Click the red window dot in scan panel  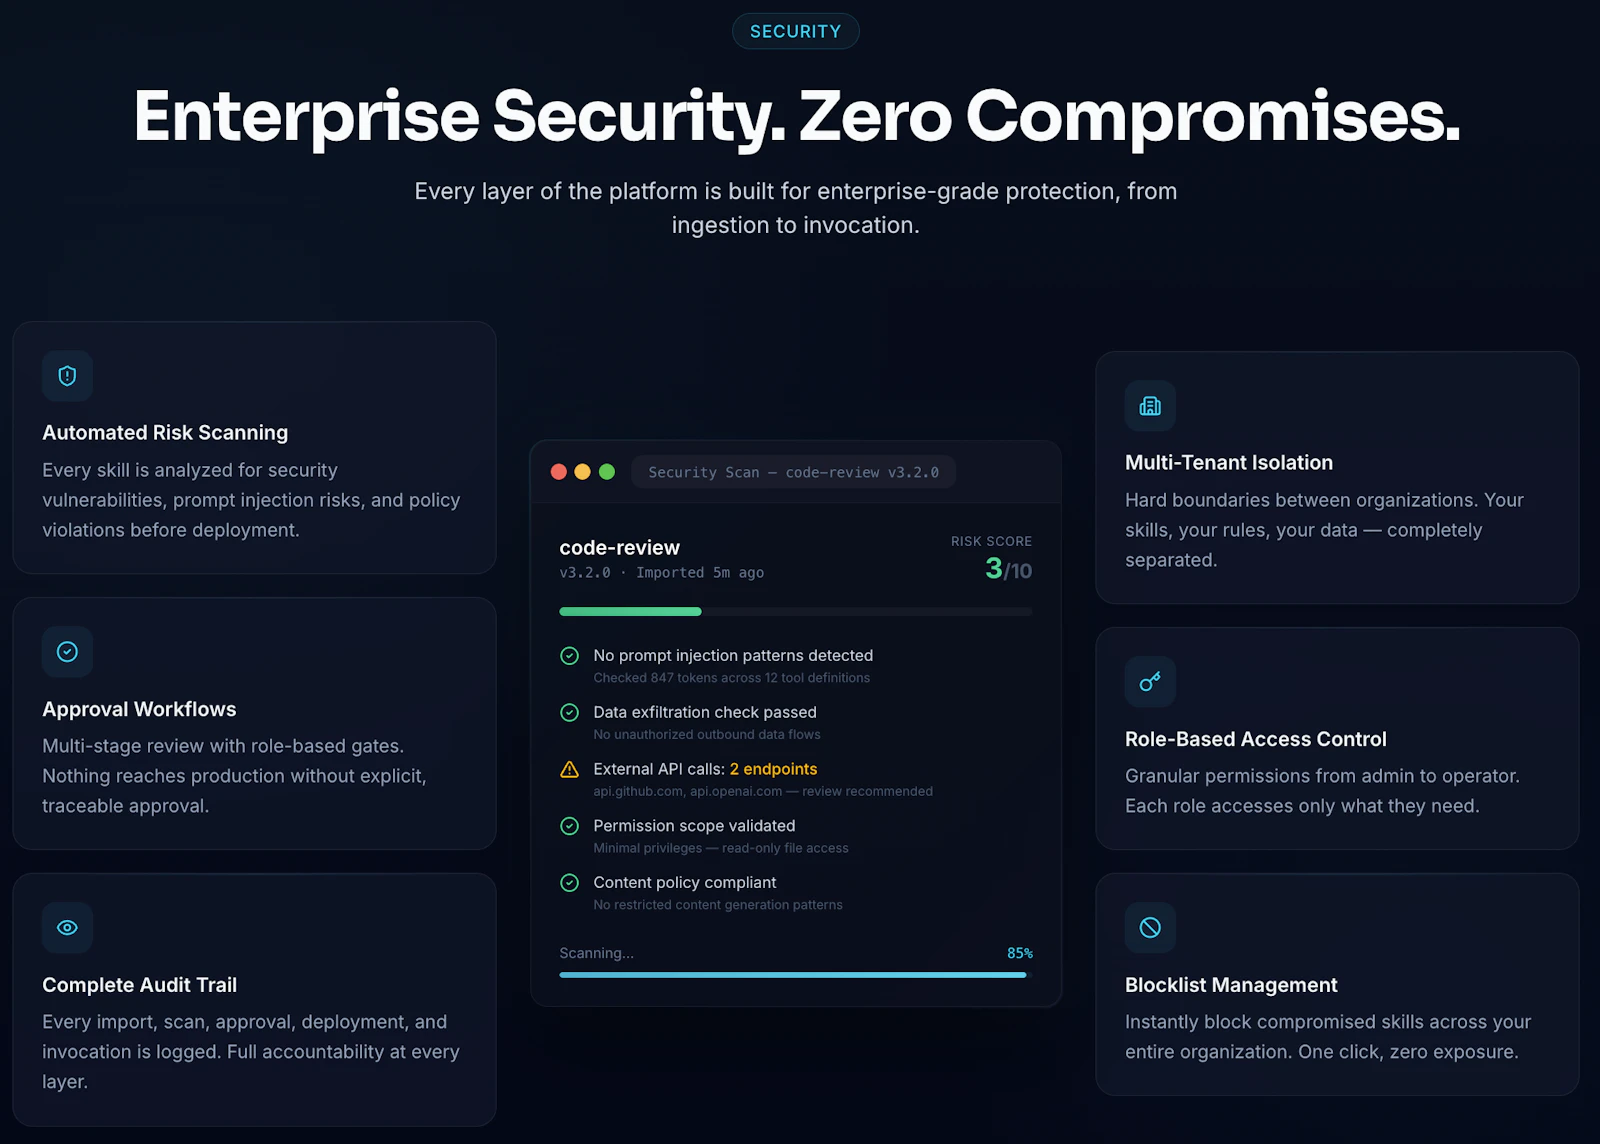[x=559, y=472]
